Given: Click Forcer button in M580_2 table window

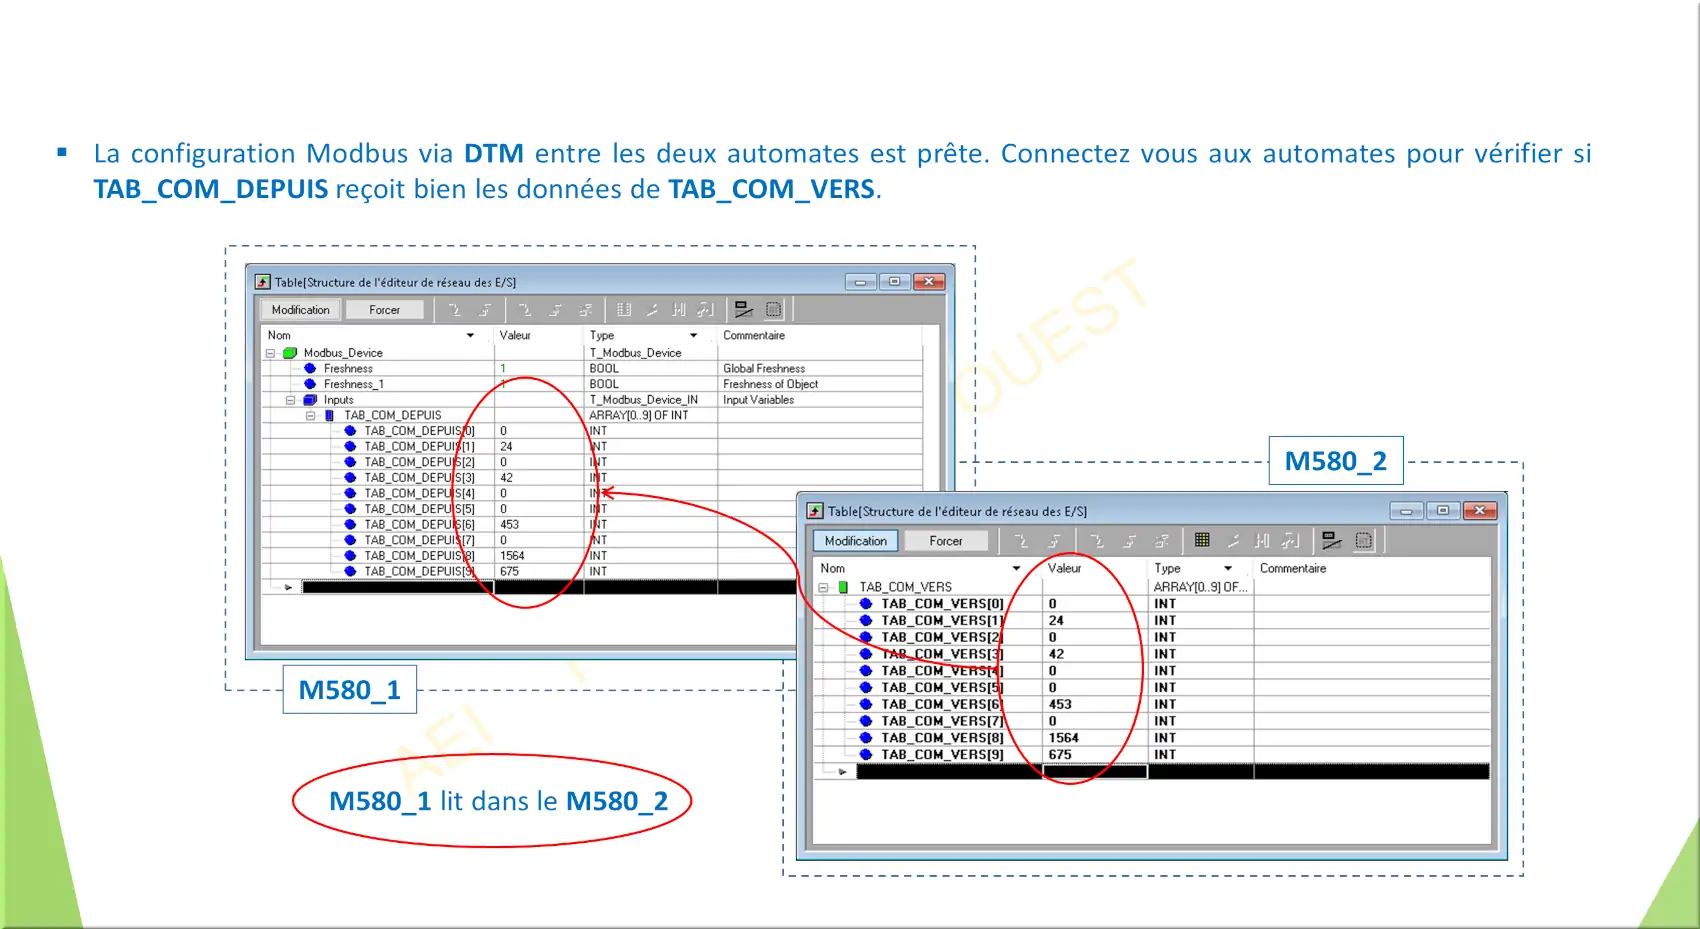Looking at the screenshot, I should (x=946, y=541).
